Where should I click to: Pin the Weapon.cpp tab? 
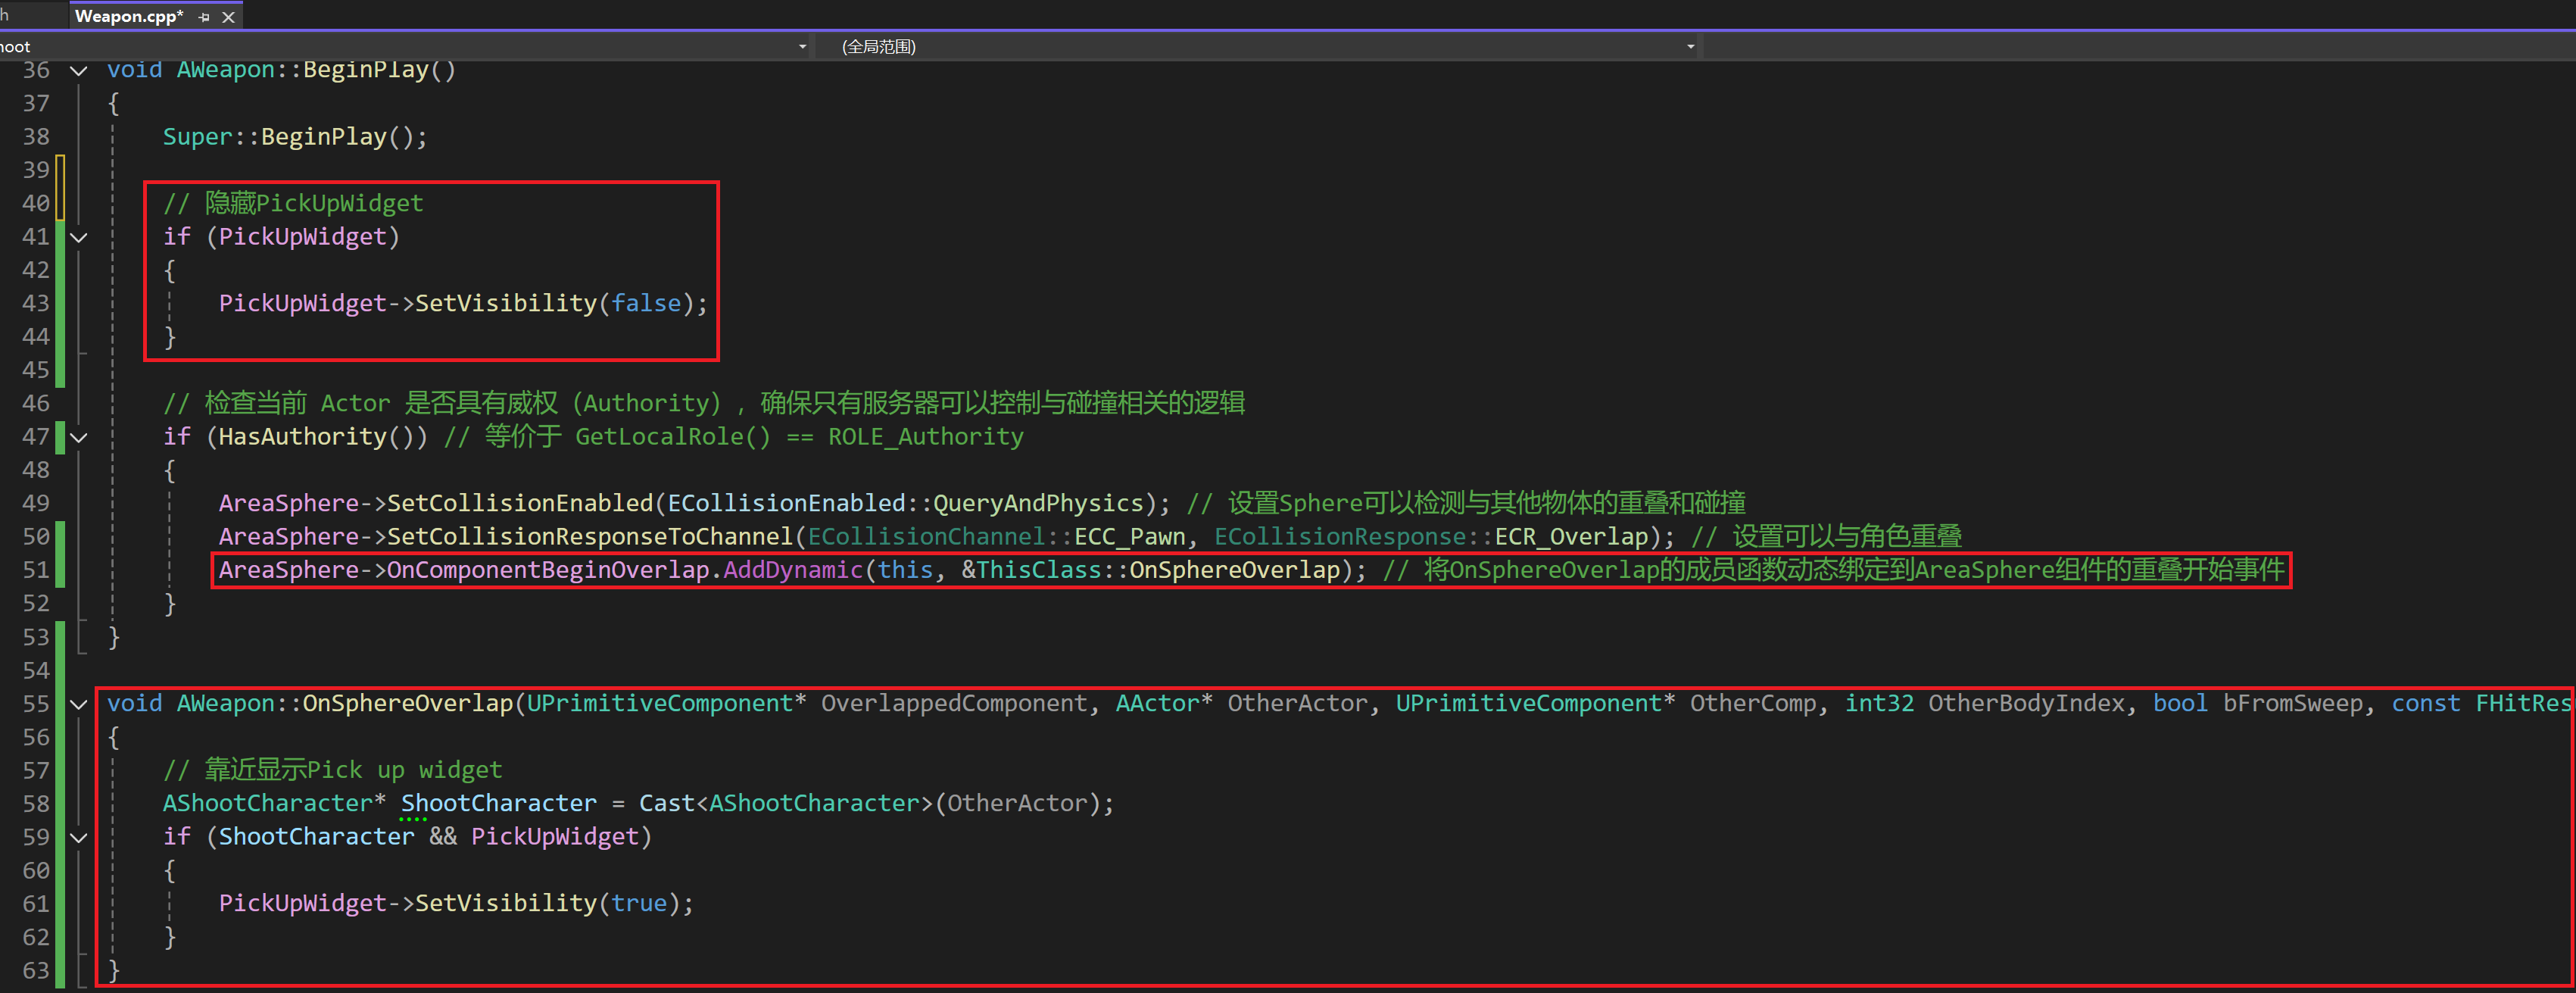click(205, 17)
